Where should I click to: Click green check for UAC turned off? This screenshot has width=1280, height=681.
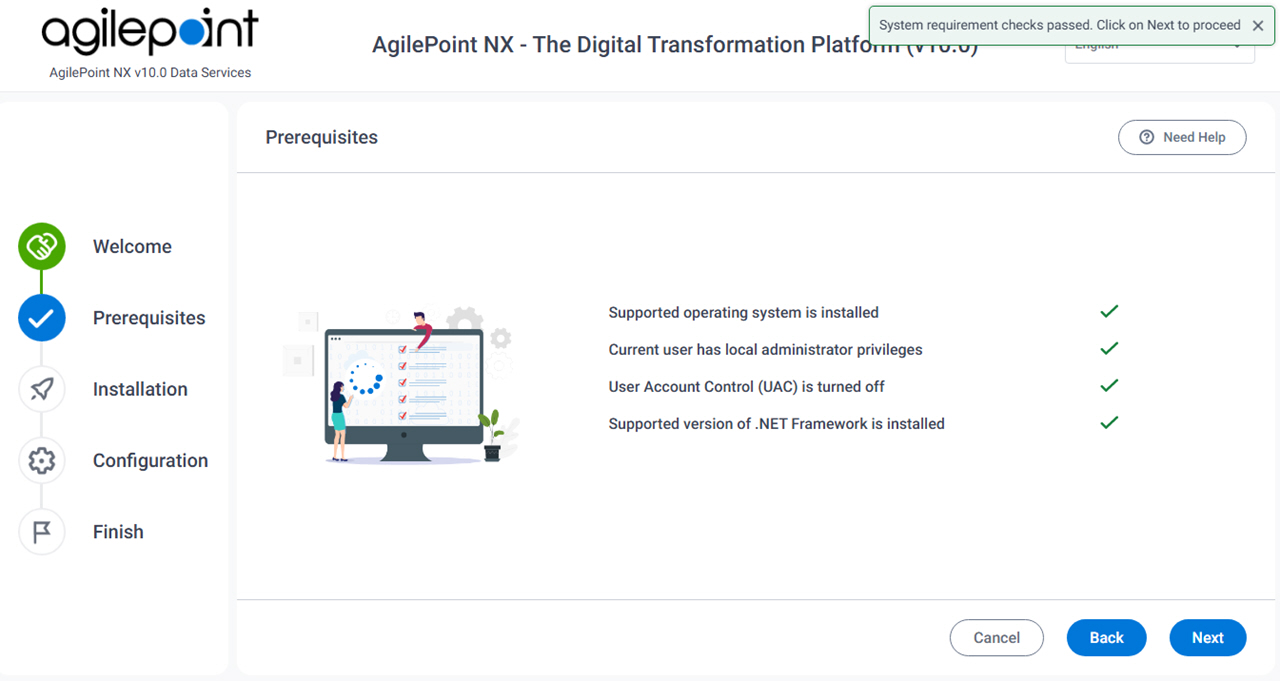(x=1109, y=386)
